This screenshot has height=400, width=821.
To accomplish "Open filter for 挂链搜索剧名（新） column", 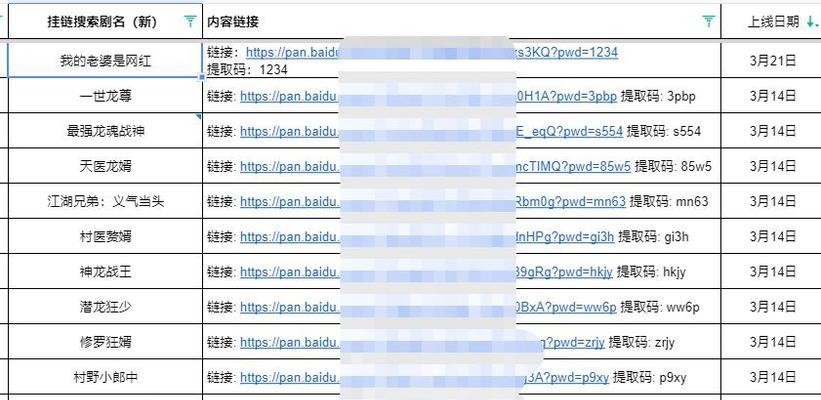I will 190,21.
